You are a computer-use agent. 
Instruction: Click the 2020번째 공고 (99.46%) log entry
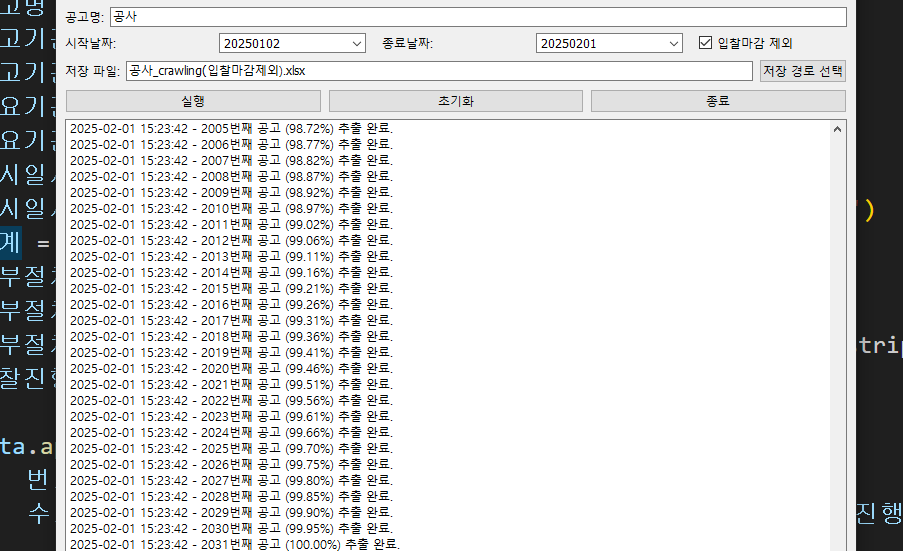point(231,368)
